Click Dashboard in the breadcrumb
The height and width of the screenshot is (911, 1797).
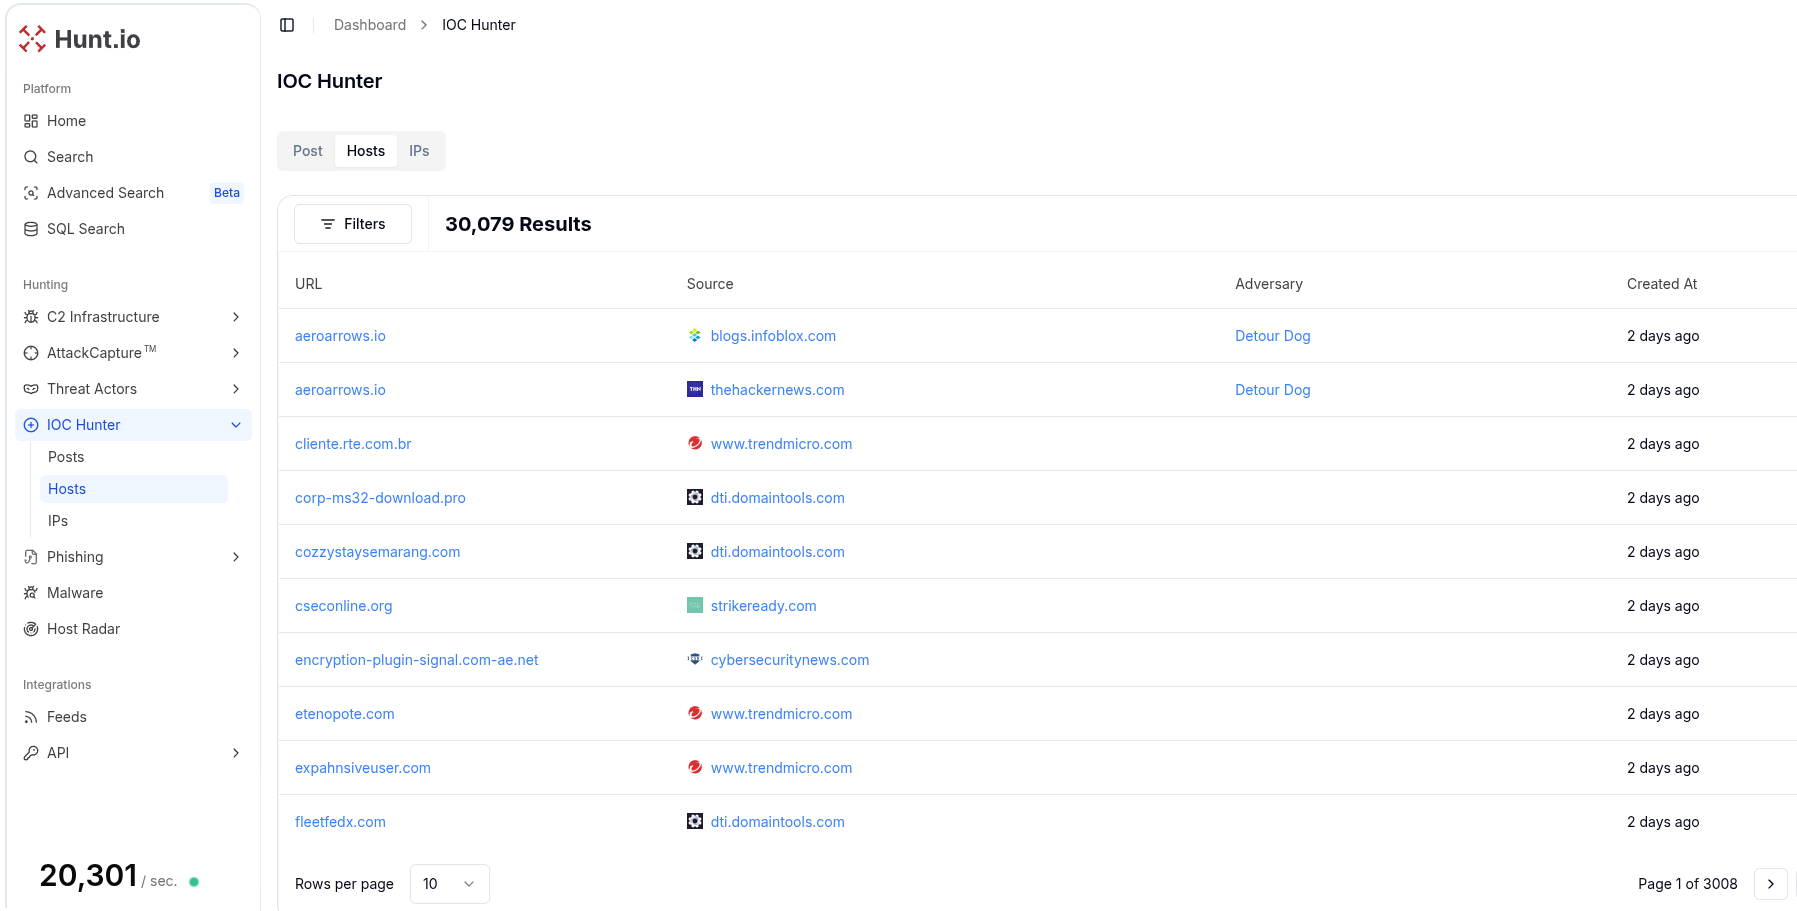[x=370, y=25]
